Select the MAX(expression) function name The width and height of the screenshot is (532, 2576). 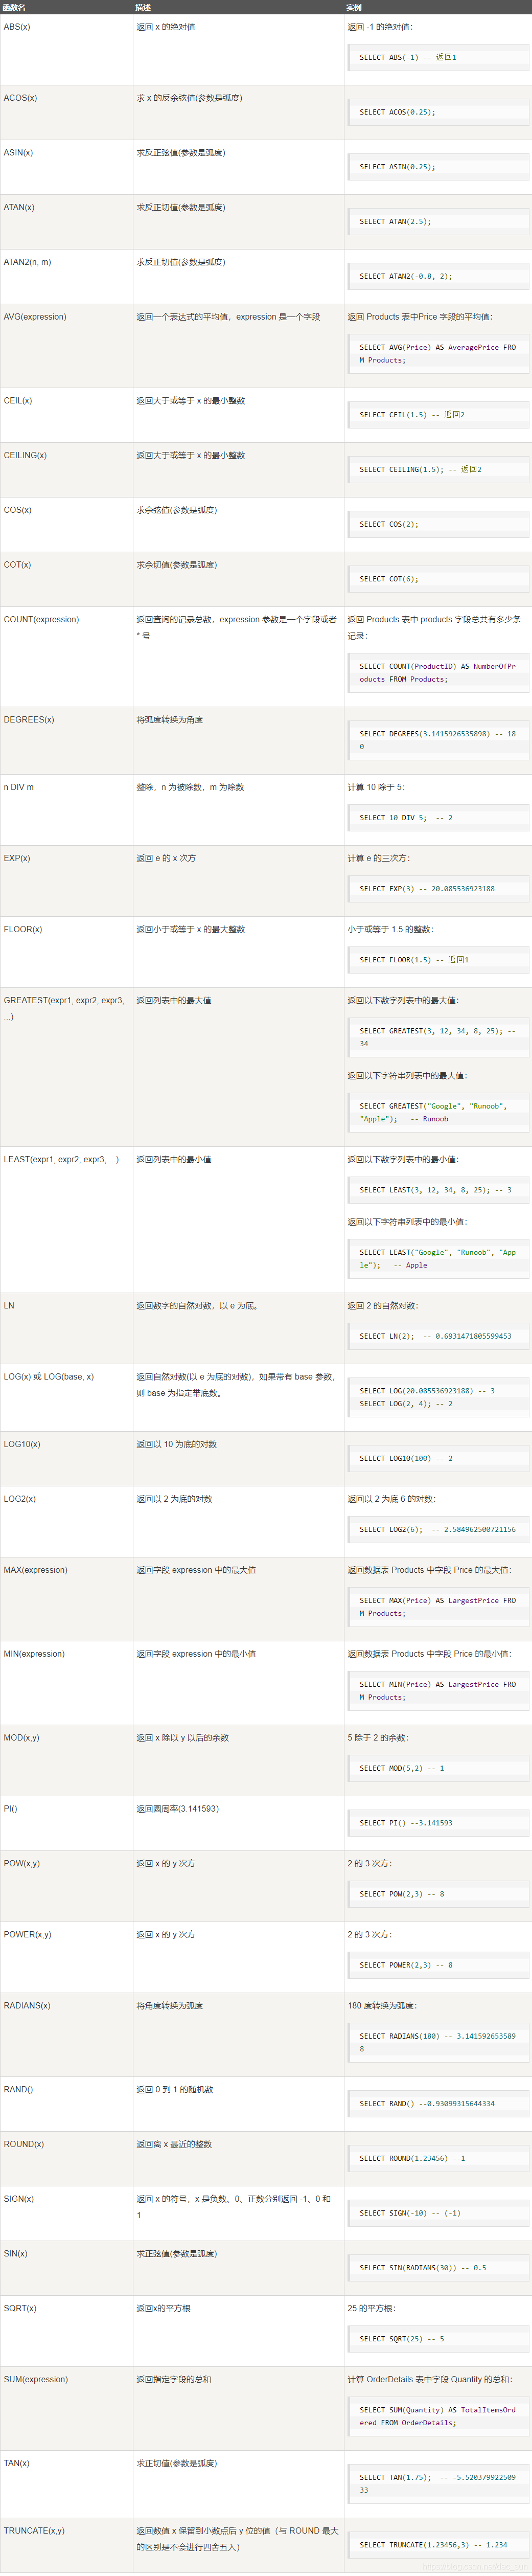[x=36, y=1571]
